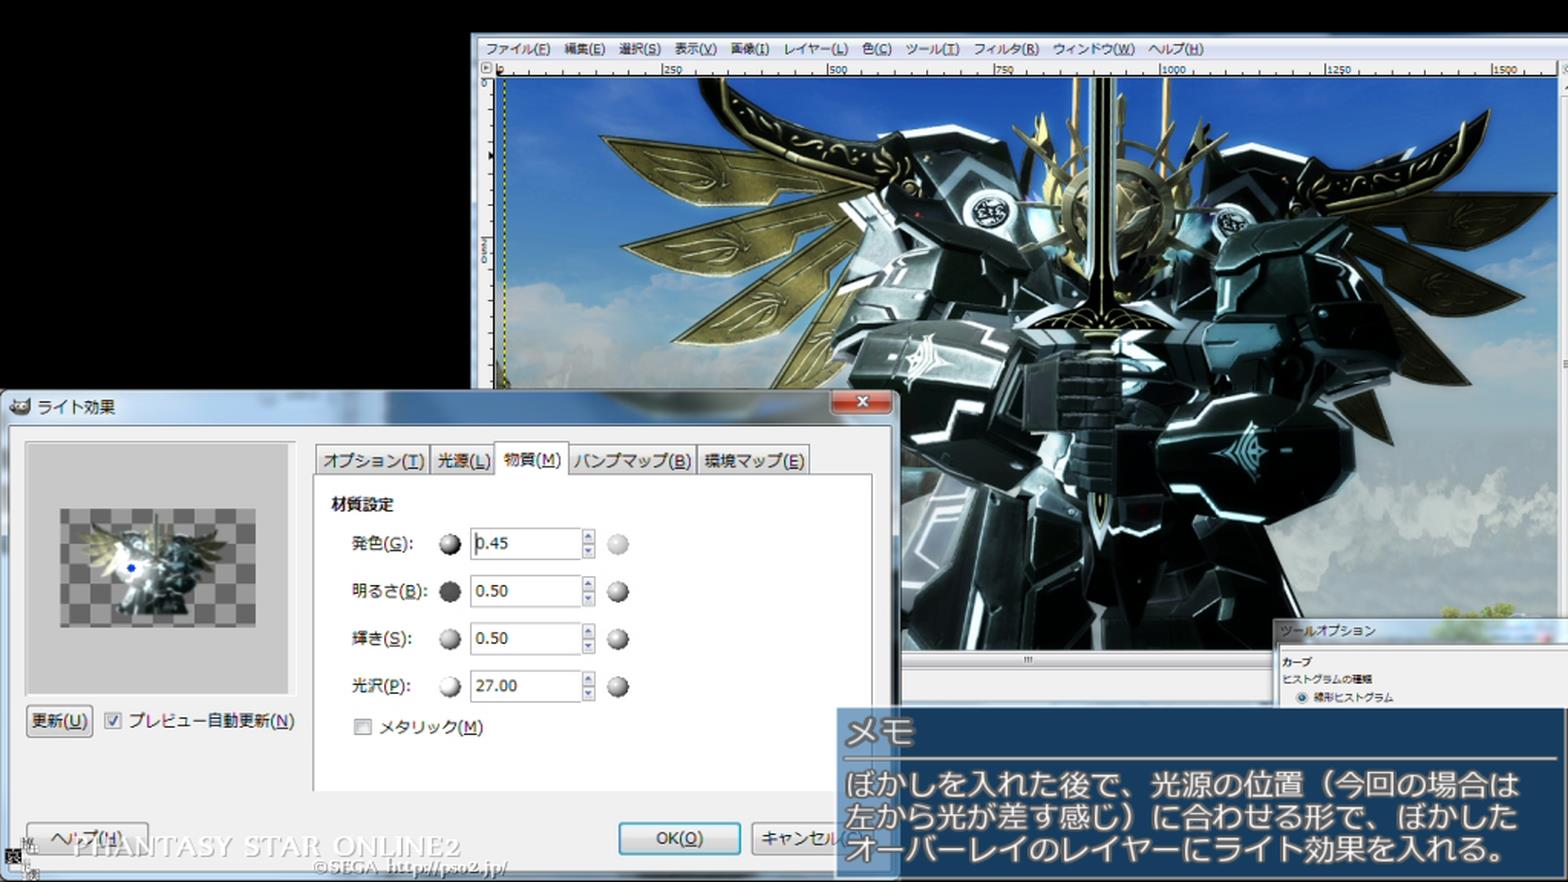Click the ツールオプション panel title
The image size is (1568, 882).
(1328, 631)
